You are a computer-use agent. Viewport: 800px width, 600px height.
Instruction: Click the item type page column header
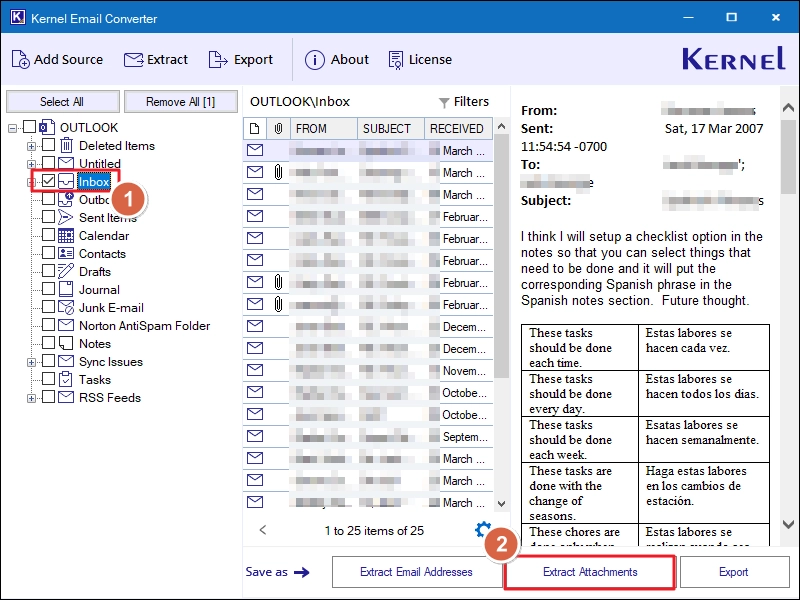click(x=255, y=129)
